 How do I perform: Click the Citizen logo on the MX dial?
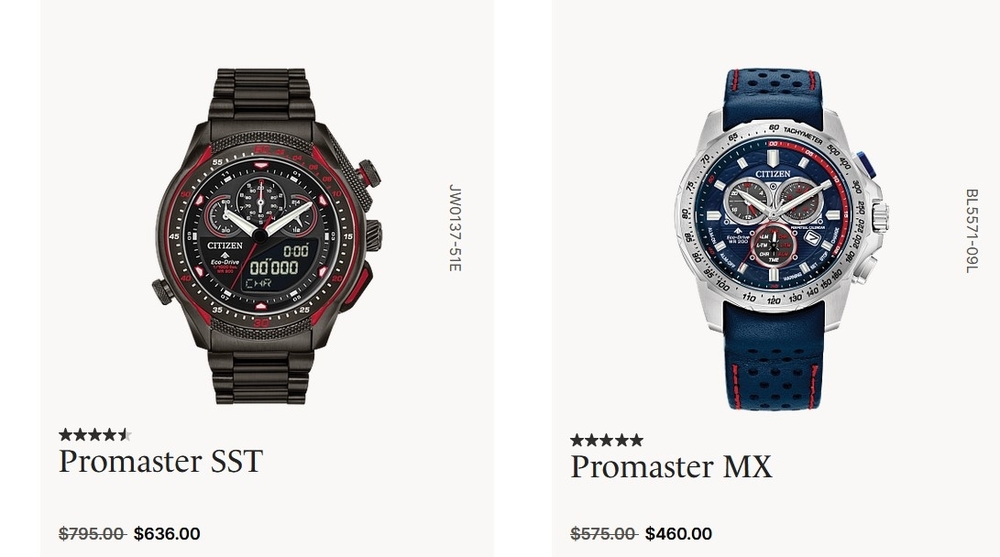pos(773,174)
